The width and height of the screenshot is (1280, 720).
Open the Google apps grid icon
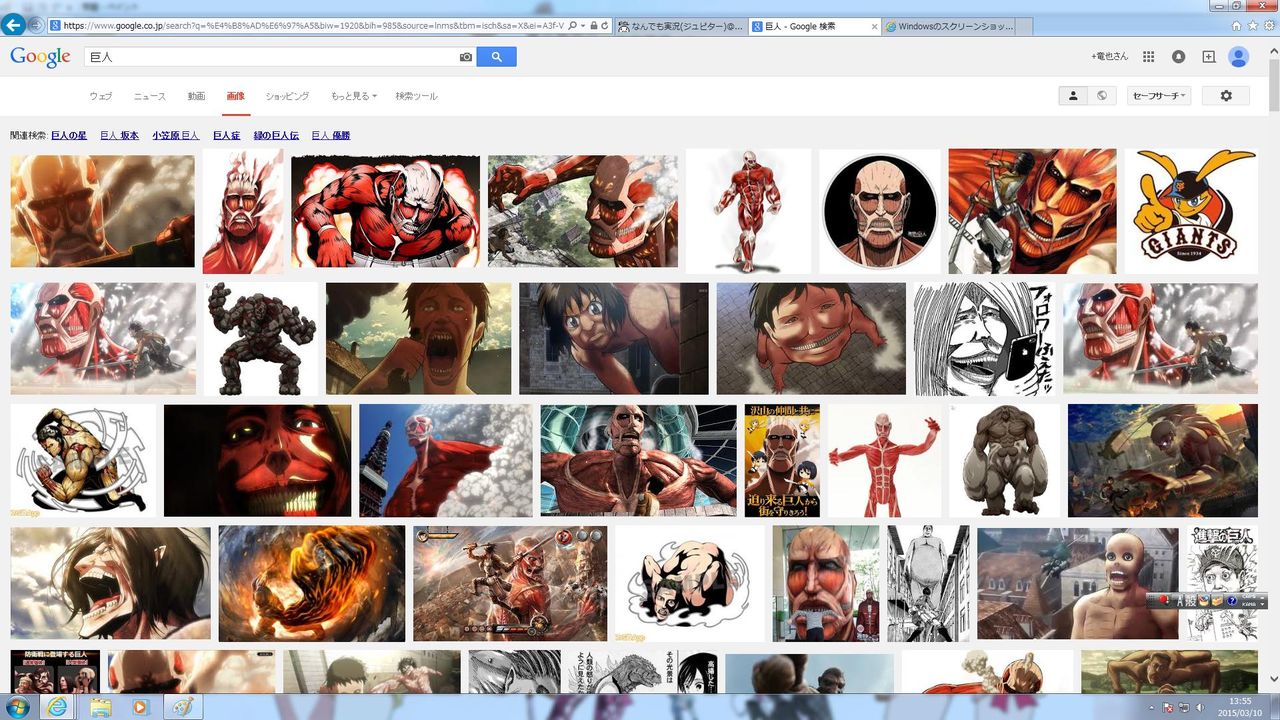tap(1148, 57)
